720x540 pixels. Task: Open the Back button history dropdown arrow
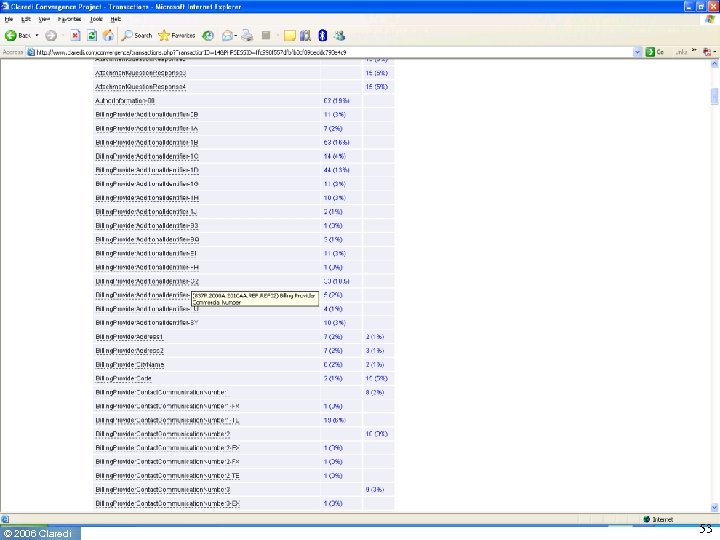37,35
